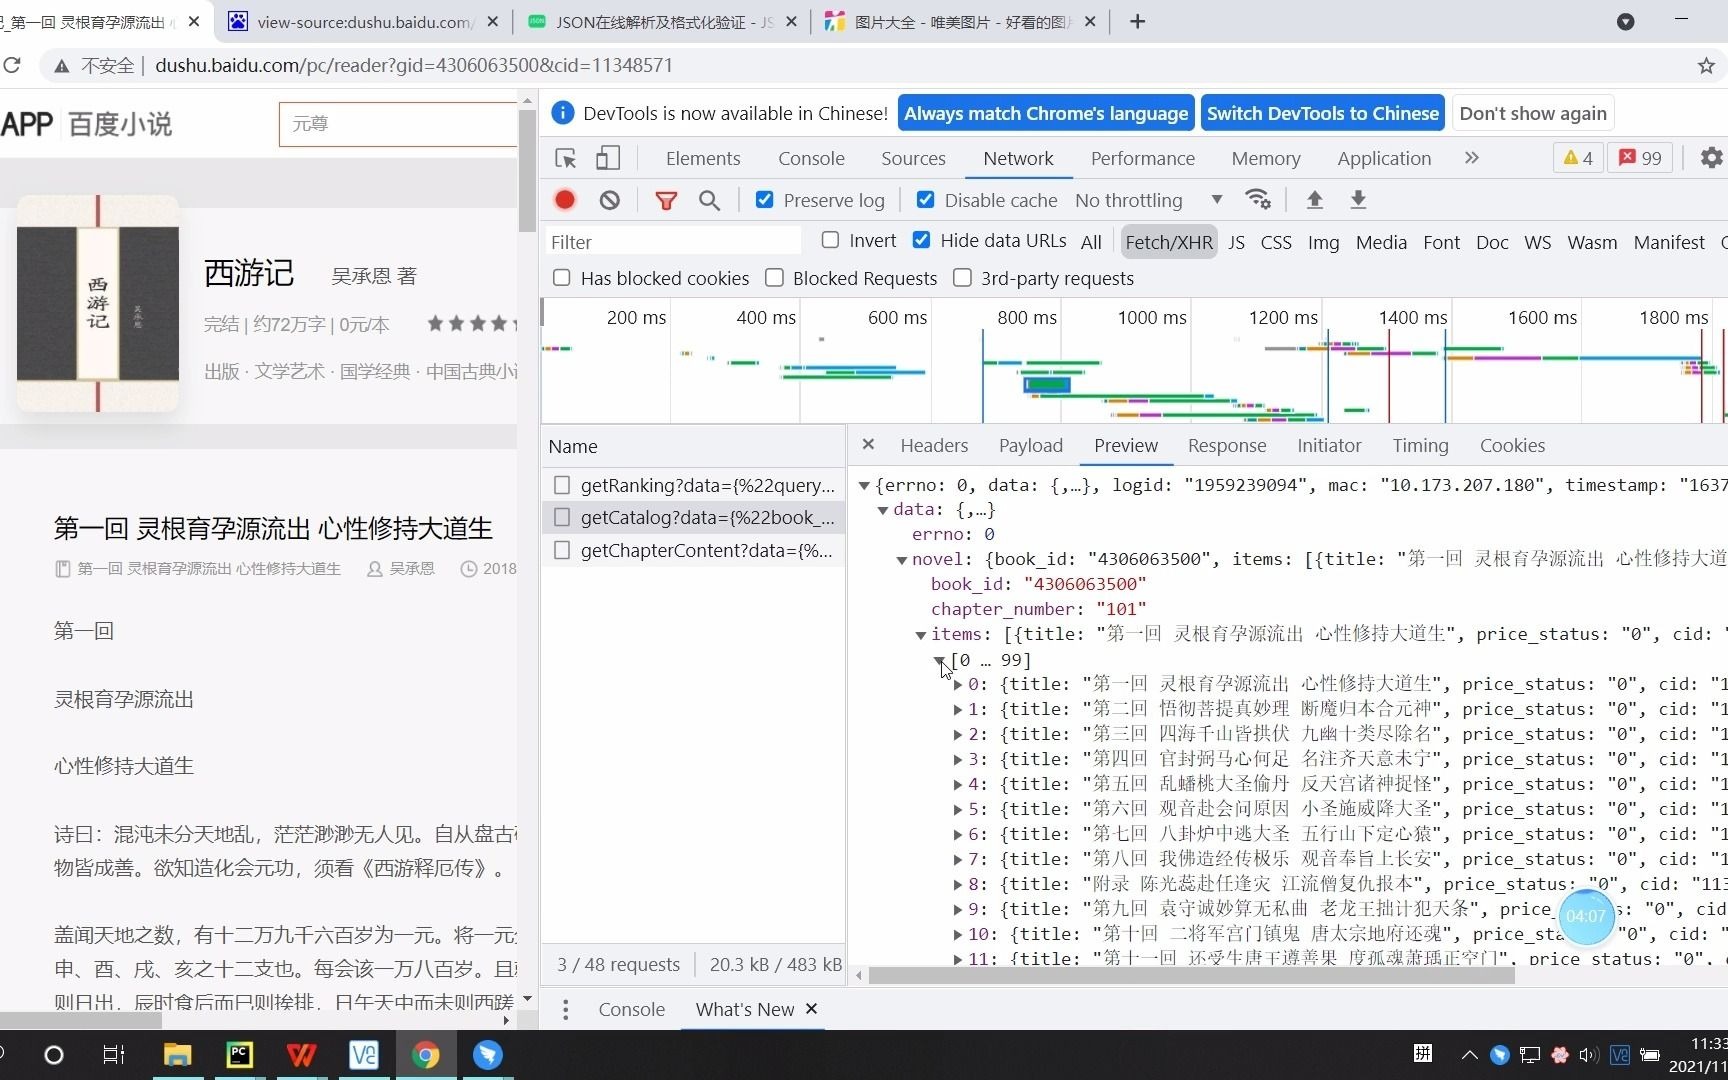Import HAR file upload icon
Viewport: 1728px width, 1080px height.
1315,200
